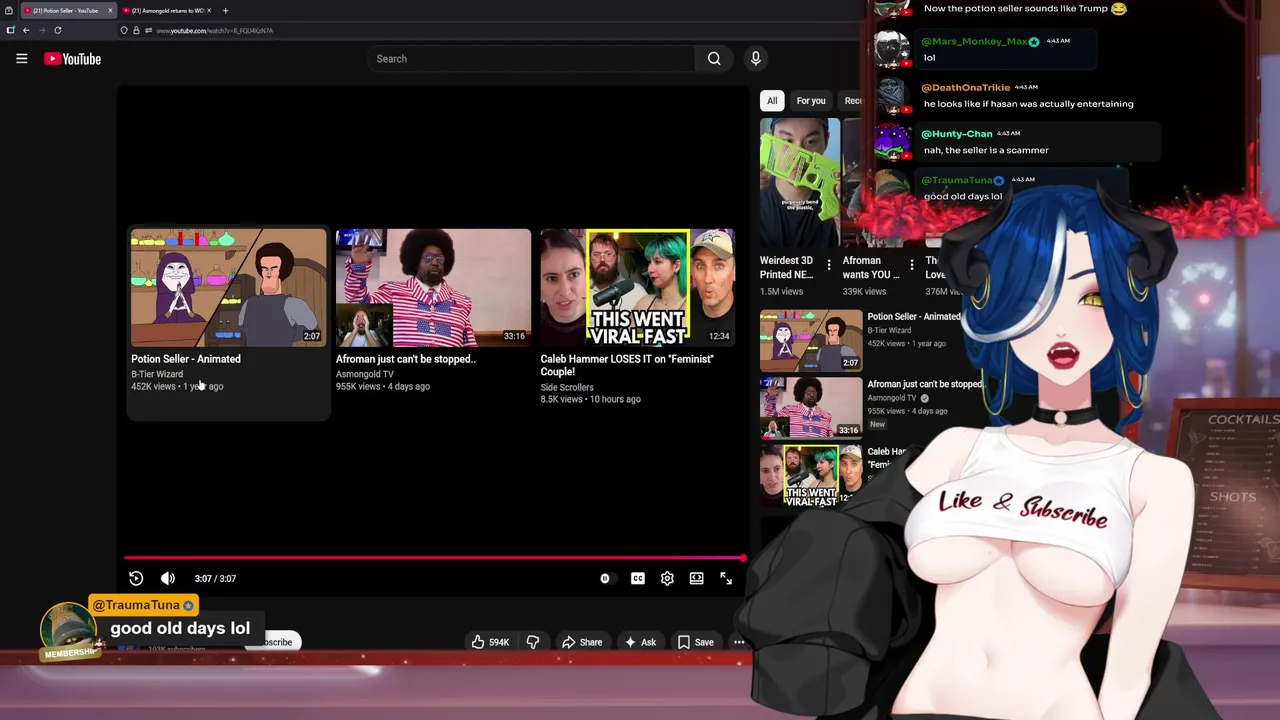
Task: Dislike the video
Action: [x=533, y=642]
